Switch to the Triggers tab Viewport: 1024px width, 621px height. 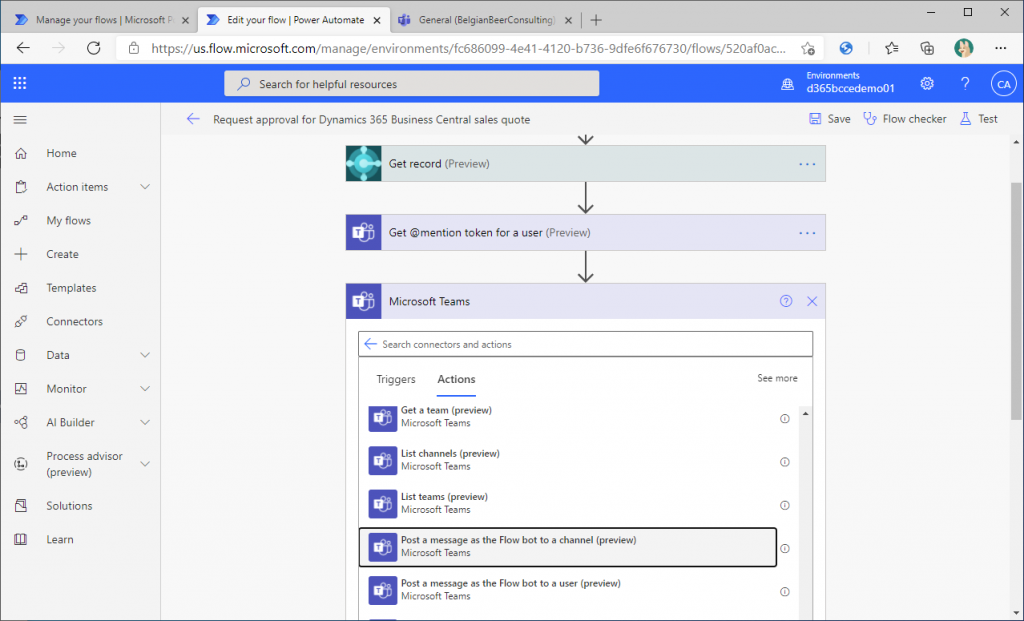point(396,379)
